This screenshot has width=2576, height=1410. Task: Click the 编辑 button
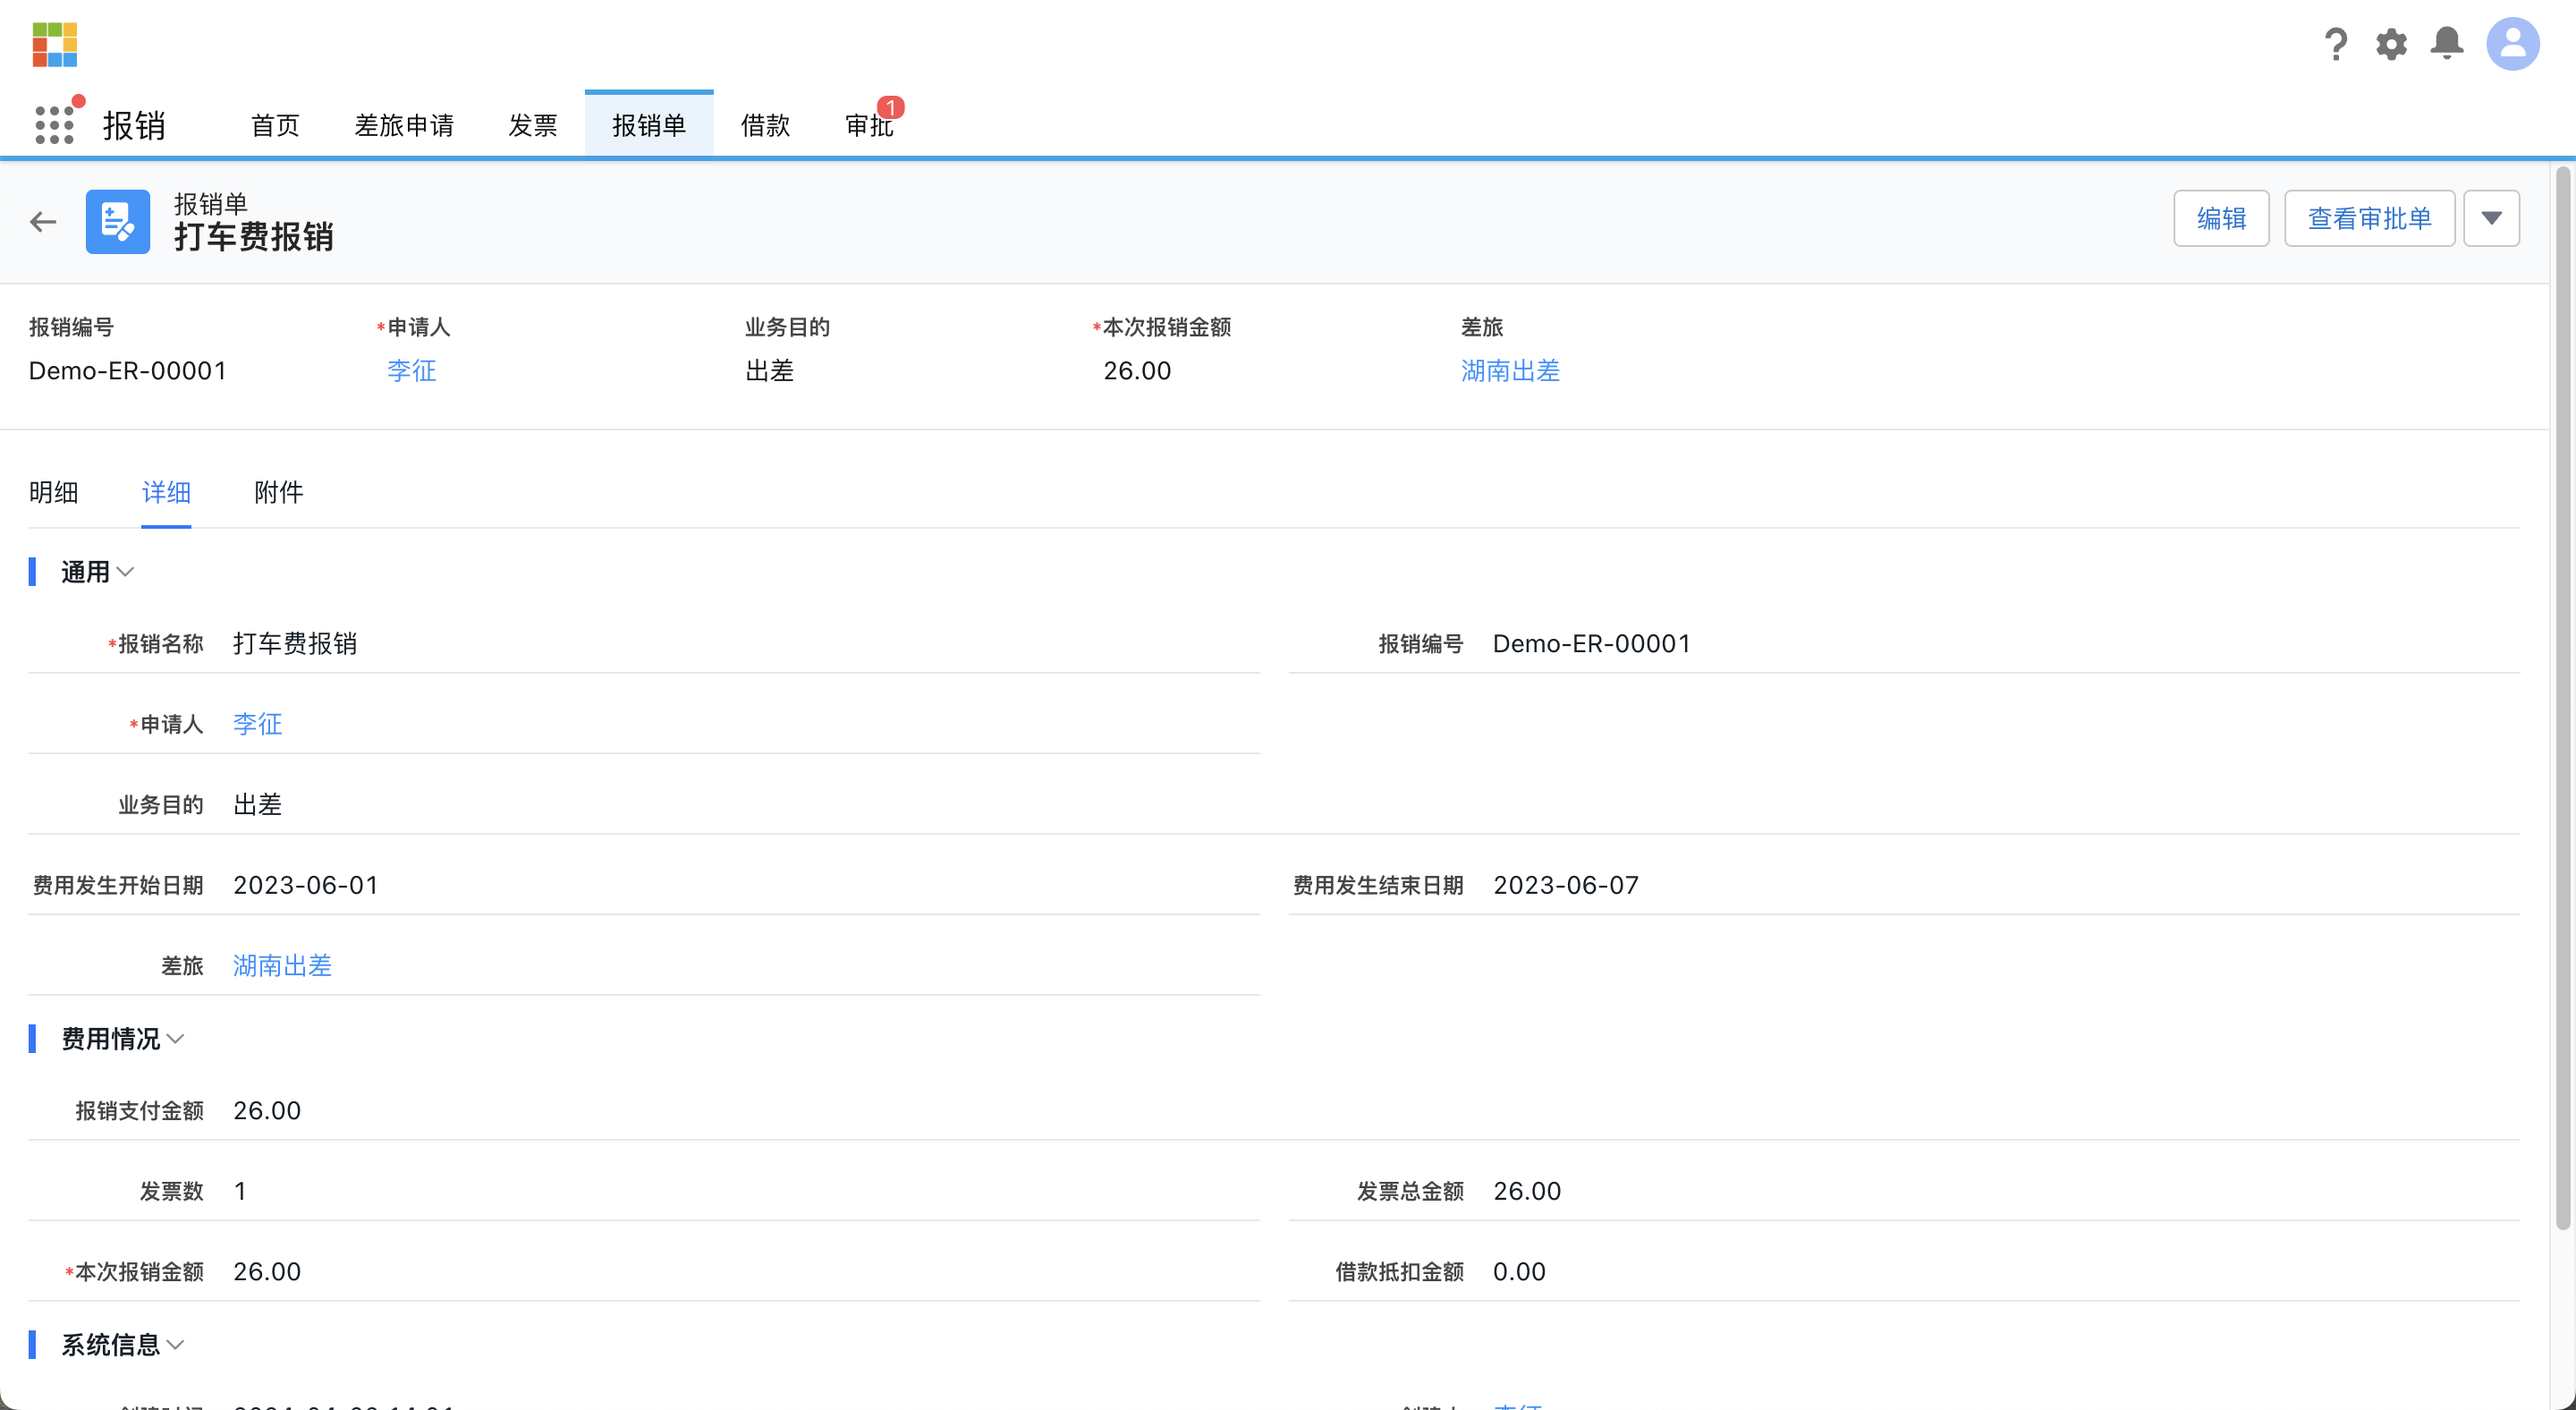coord(2221,218)
